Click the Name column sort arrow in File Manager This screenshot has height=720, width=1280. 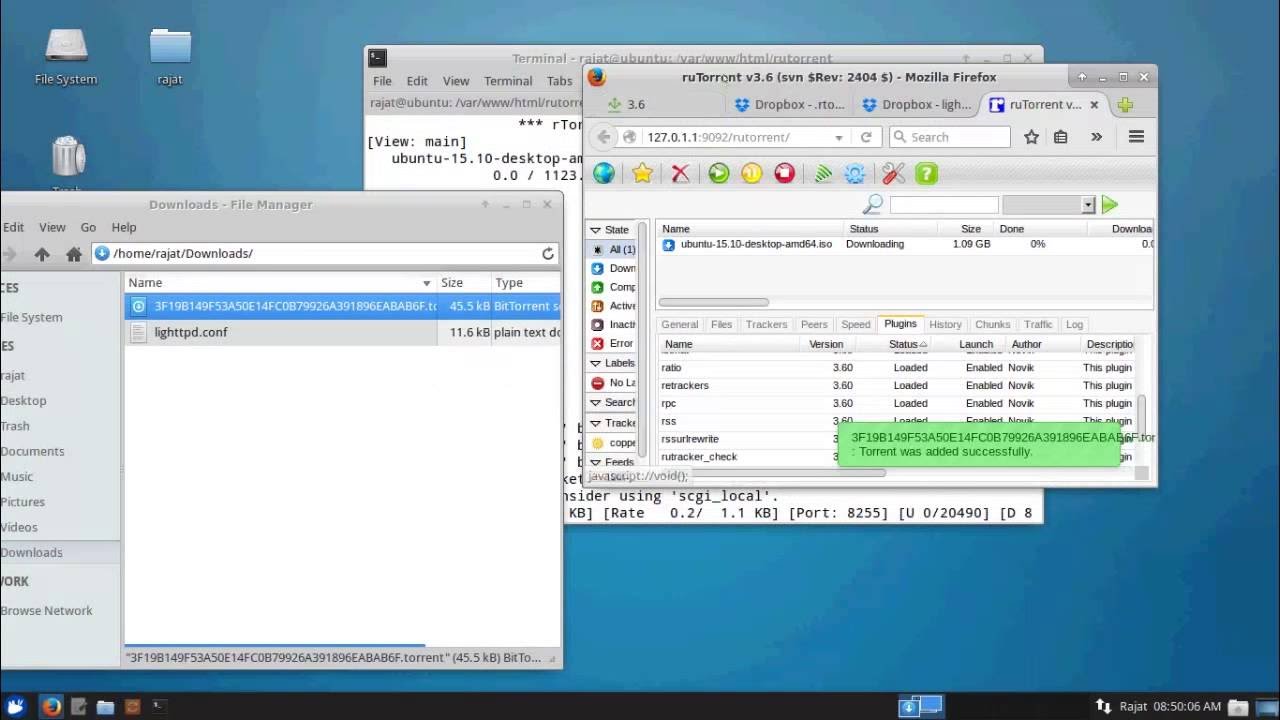coord(427,283)
